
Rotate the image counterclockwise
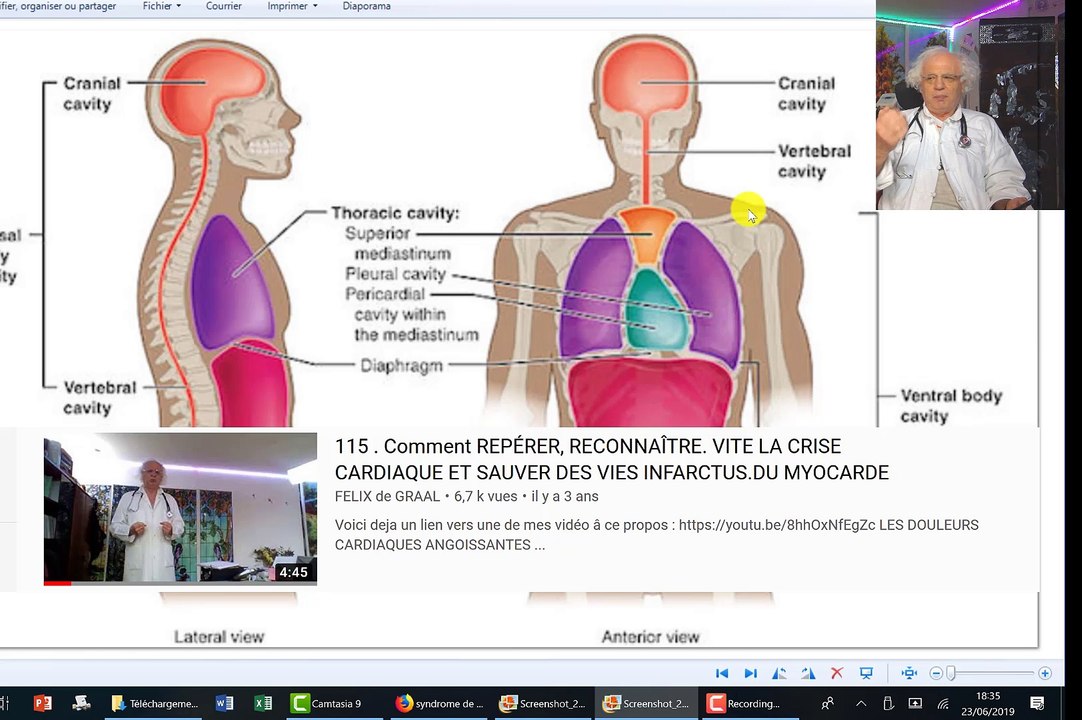tap(779, 673)
